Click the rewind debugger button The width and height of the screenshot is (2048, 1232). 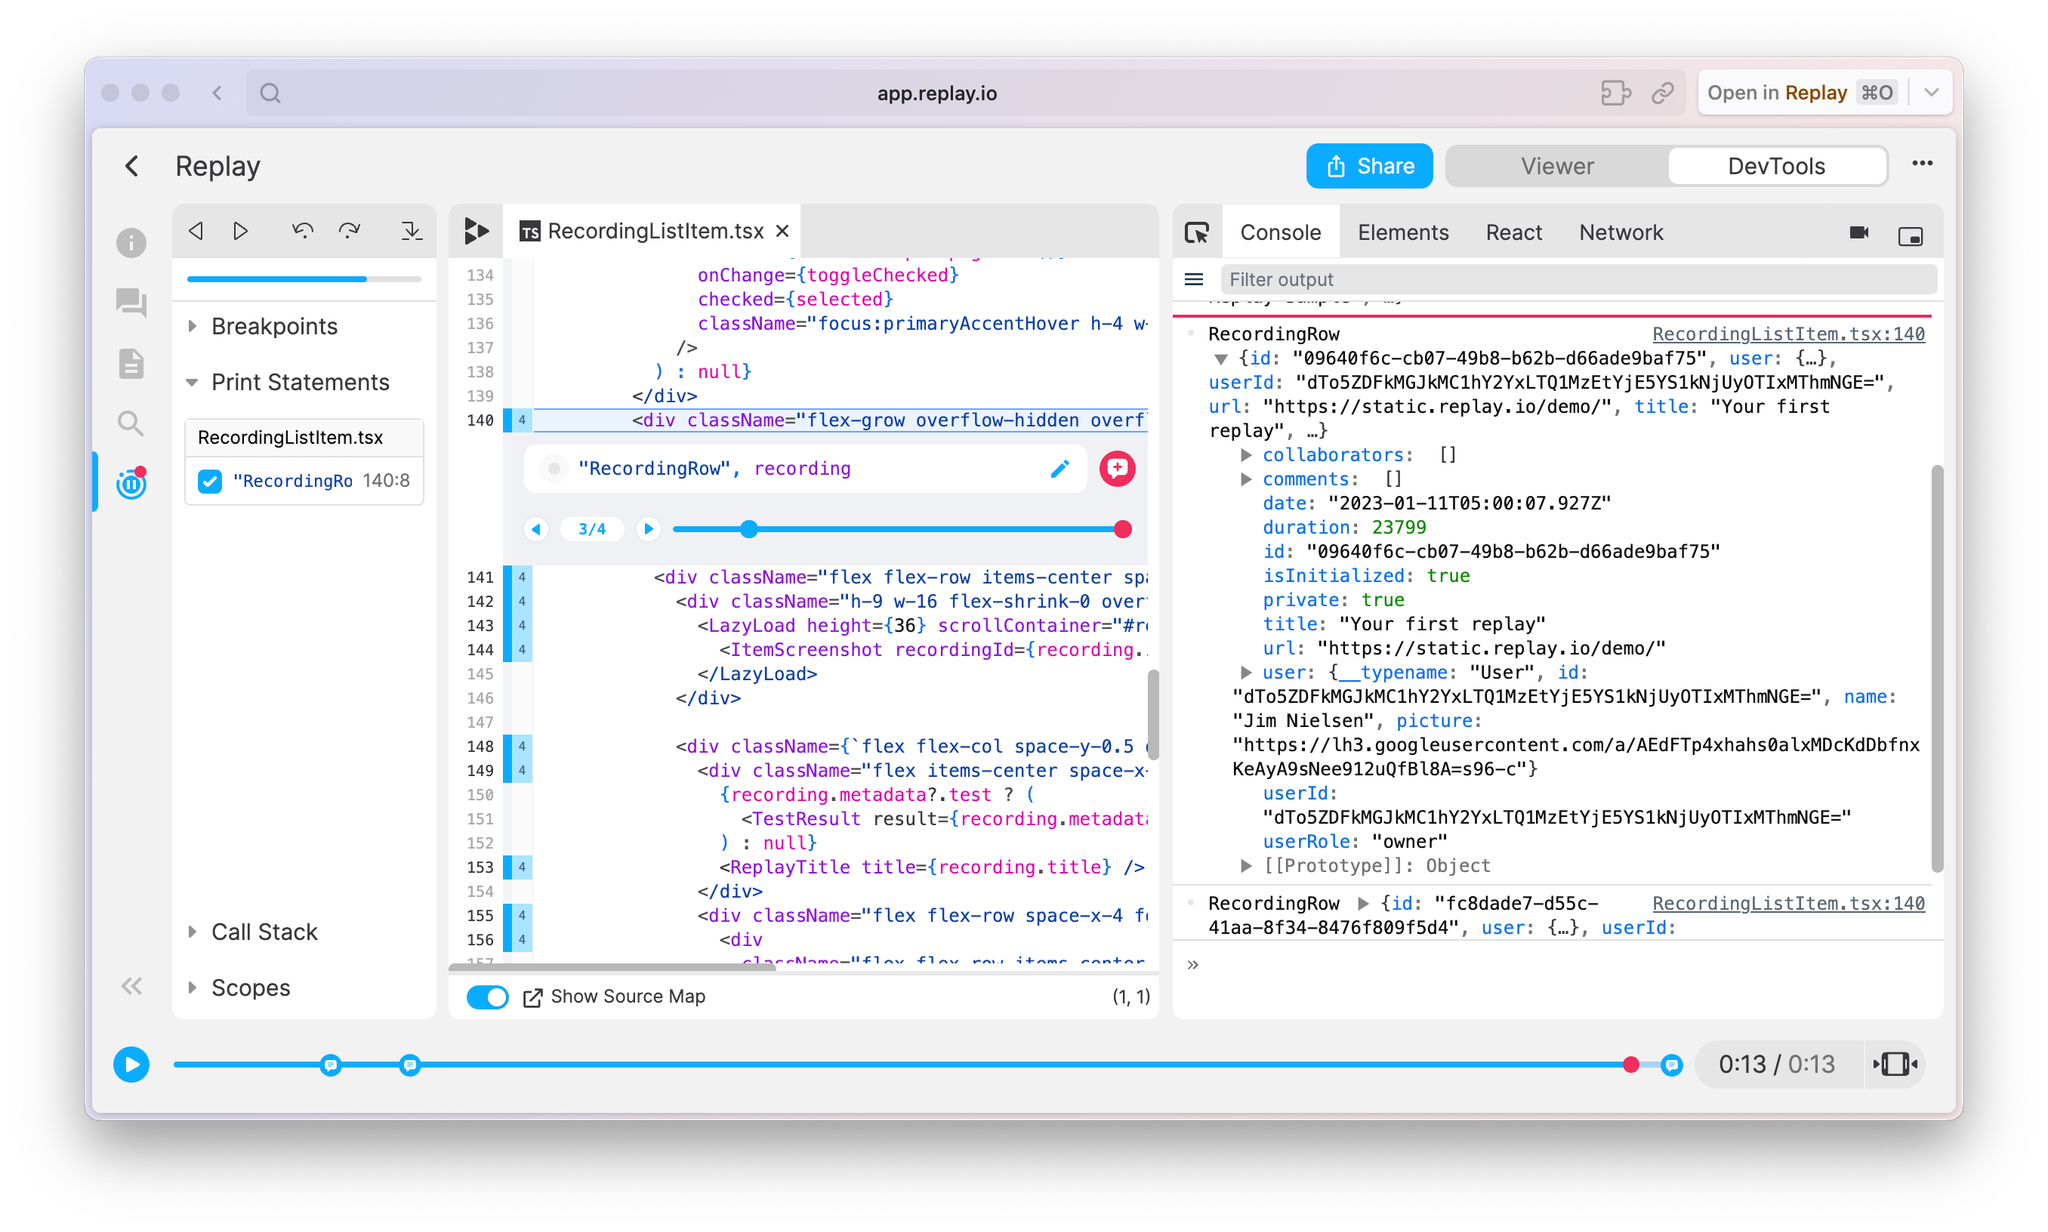[196, 231]
